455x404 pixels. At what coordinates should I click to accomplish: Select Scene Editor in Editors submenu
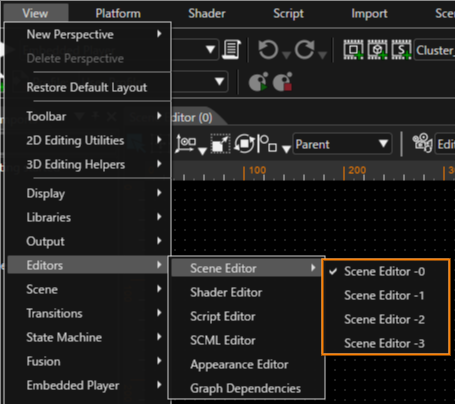(246, 268)
